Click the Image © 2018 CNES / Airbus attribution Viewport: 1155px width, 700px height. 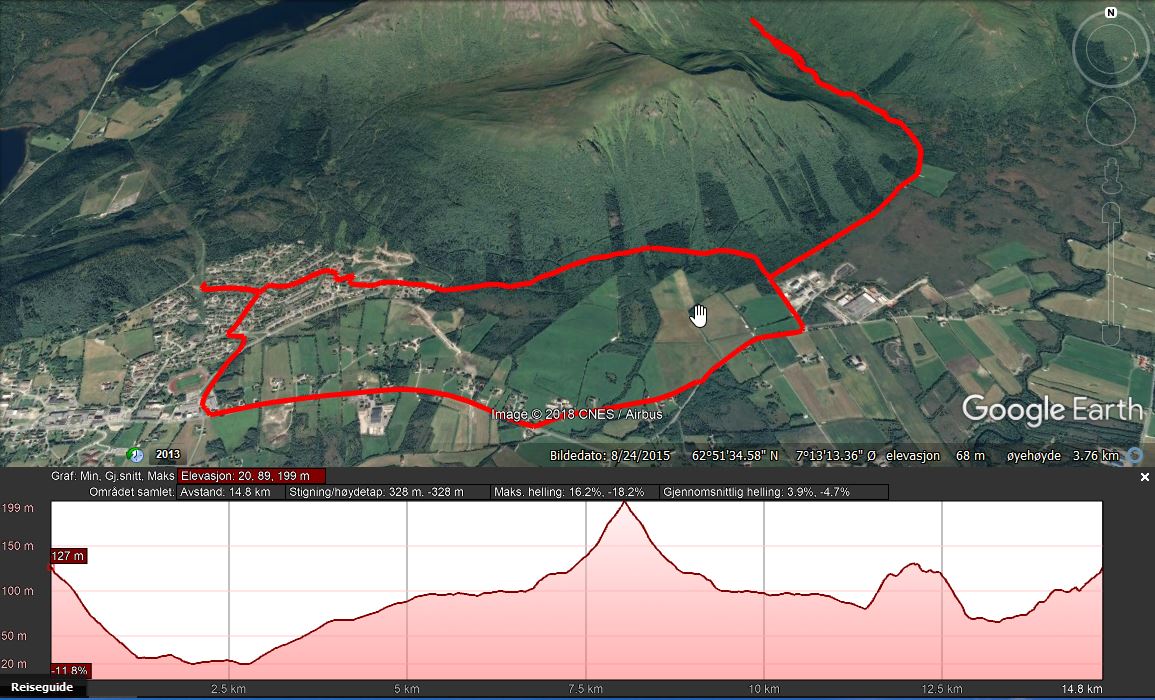click(577, 415)
